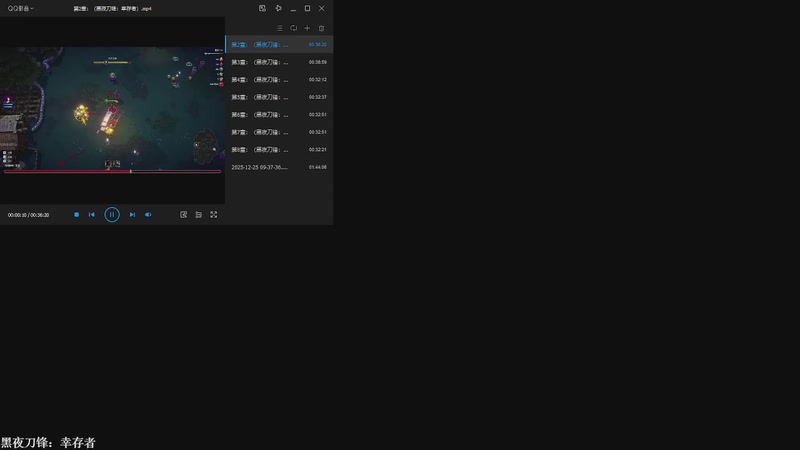This screenshot has width=800, height=450.
Task: Go to the previous video
Action: point(92,215)
